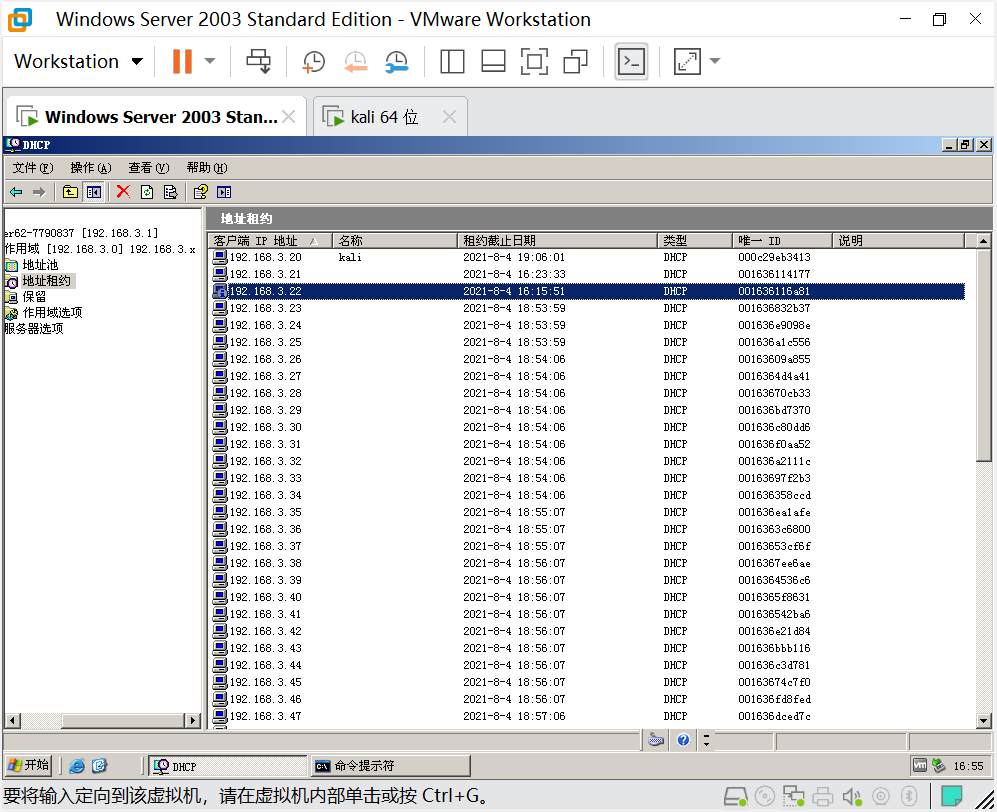Viewport: 997px width, 812px height.
Task: Sort by 类型 column header
Action: point(695,241)
